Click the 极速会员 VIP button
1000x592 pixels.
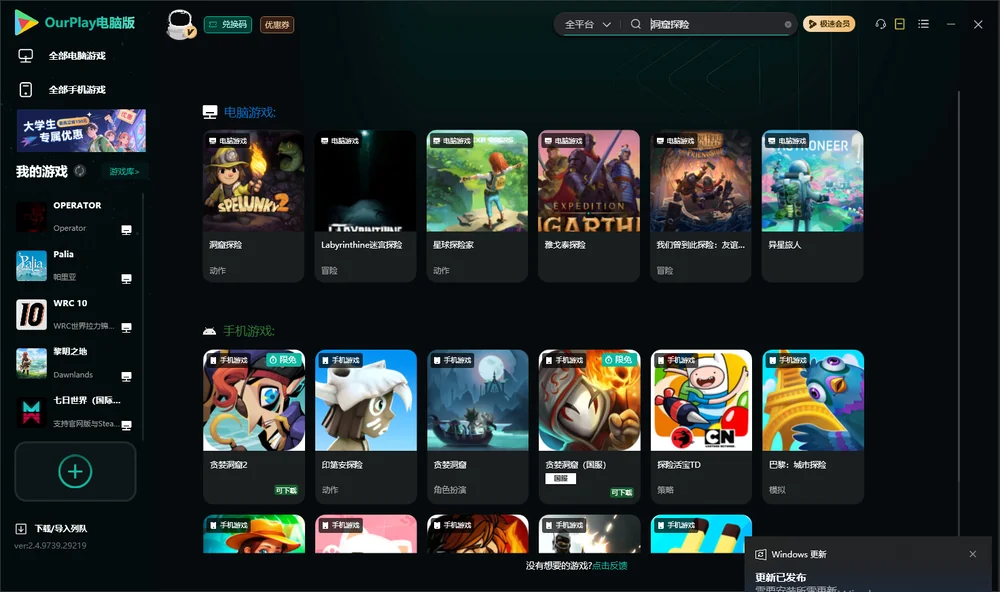[x=828, y=24]
